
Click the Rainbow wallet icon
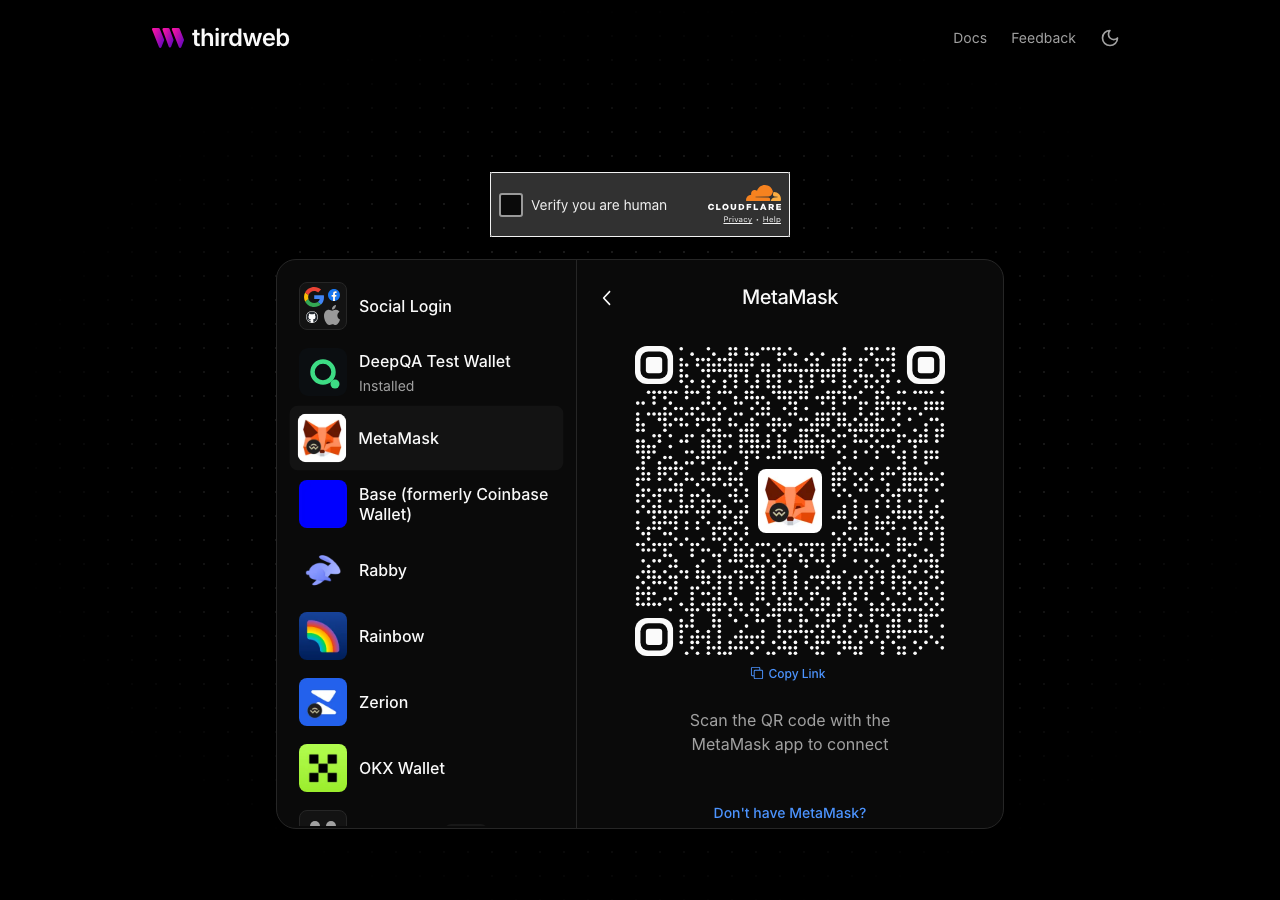coord(323,636)
